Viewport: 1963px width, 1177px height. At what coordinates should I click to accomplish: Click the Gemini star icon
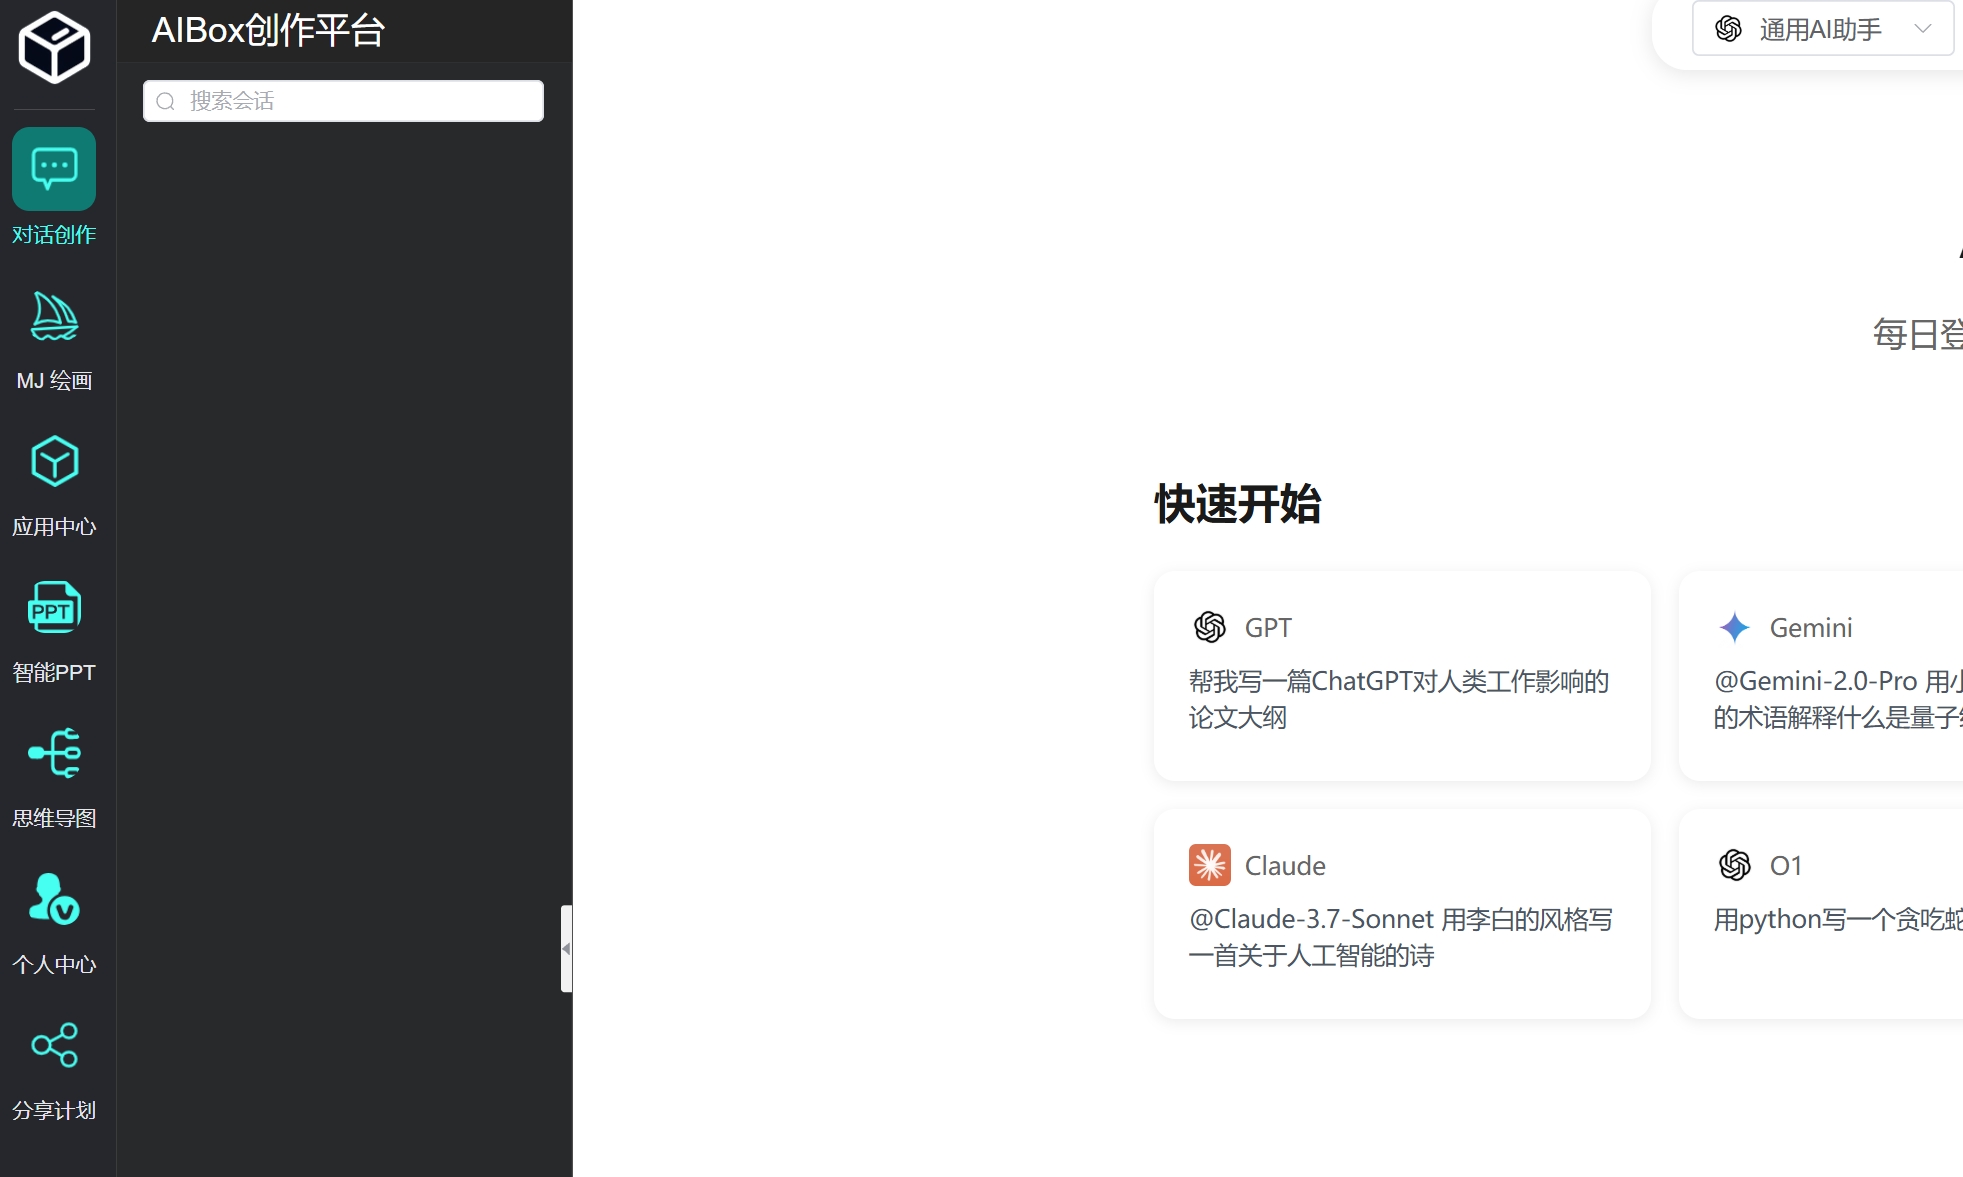coord(1734,627)
